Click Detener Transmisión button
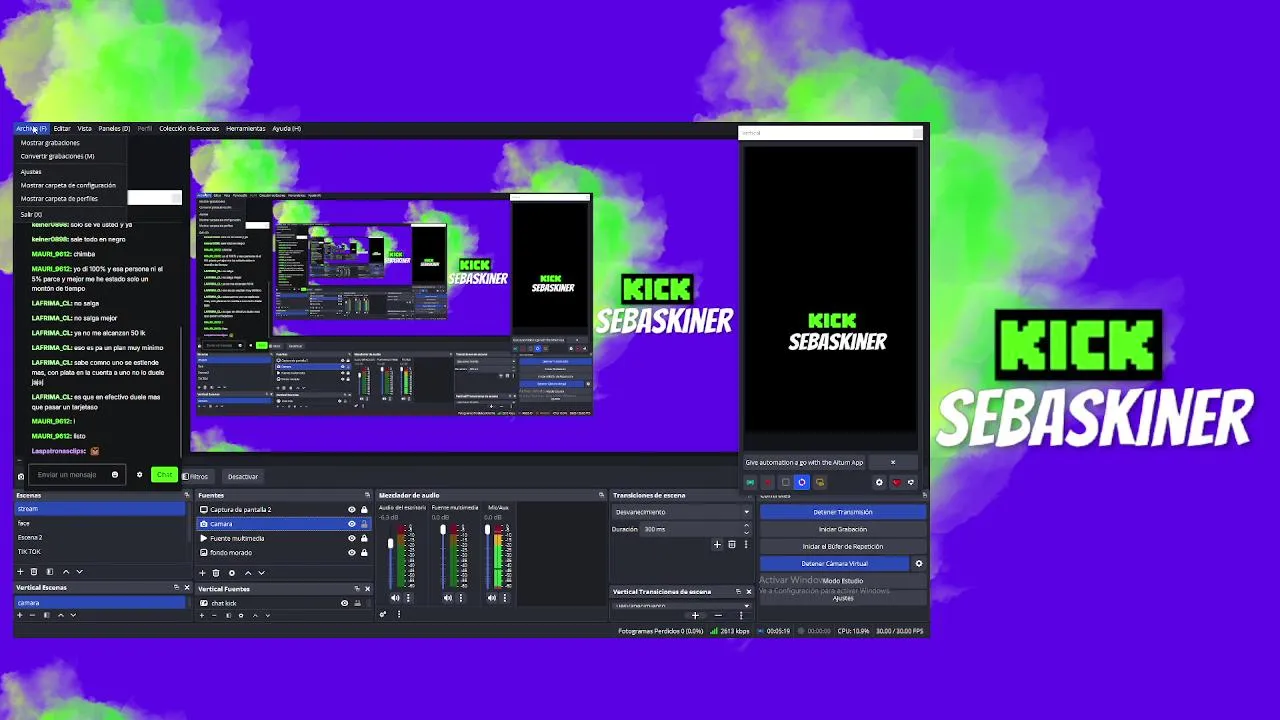 [x=843, y=512]
